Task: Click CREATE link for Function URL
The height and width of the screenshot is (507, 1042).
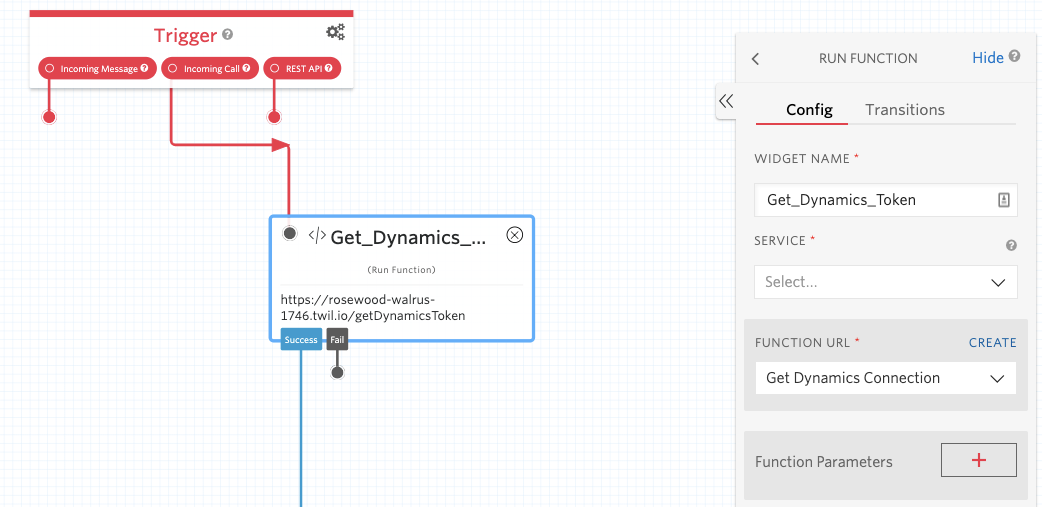Action: coord(992,342)
